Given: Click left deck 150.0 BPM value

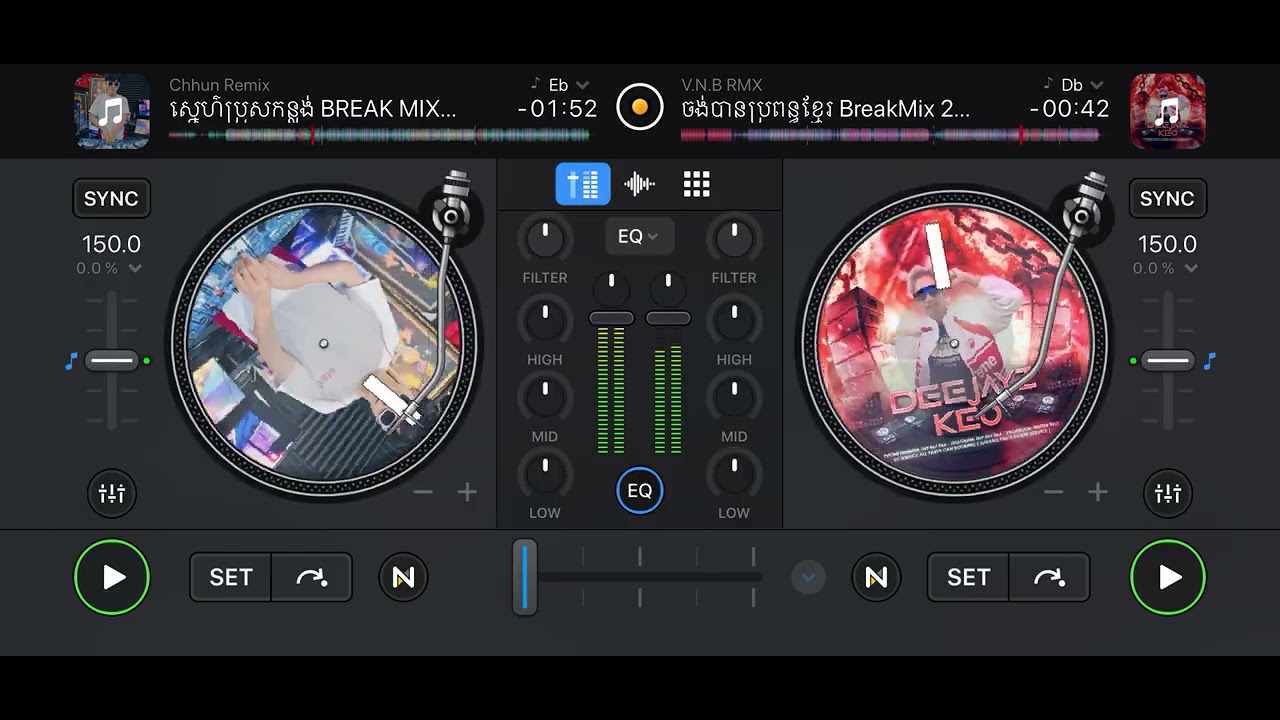Looking at the screenshot, I should (111, 244).
